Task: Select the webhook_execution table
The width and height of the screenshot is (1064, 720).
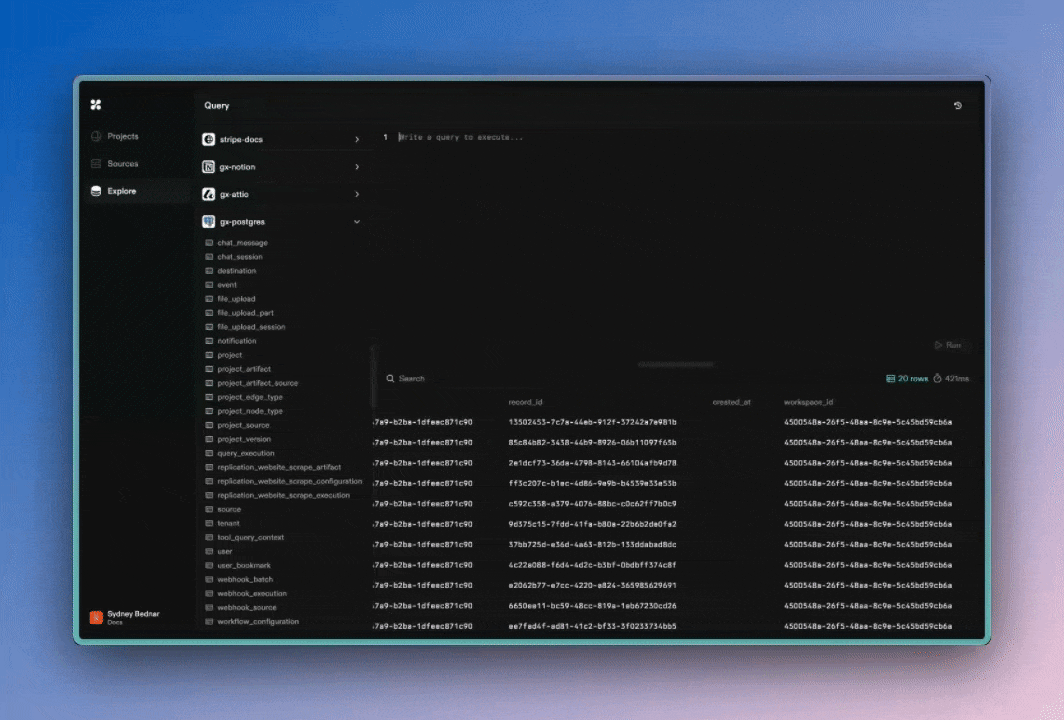Action: (252, 593)
